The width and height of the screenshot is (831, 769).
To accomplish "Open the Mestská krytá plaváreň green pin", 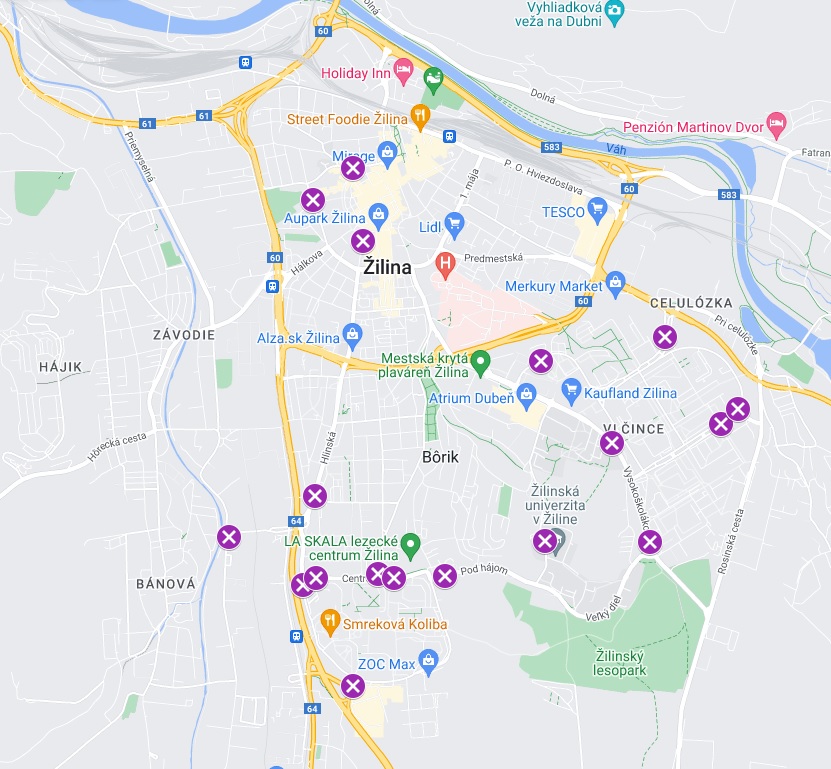I will (x=481, y=363).
